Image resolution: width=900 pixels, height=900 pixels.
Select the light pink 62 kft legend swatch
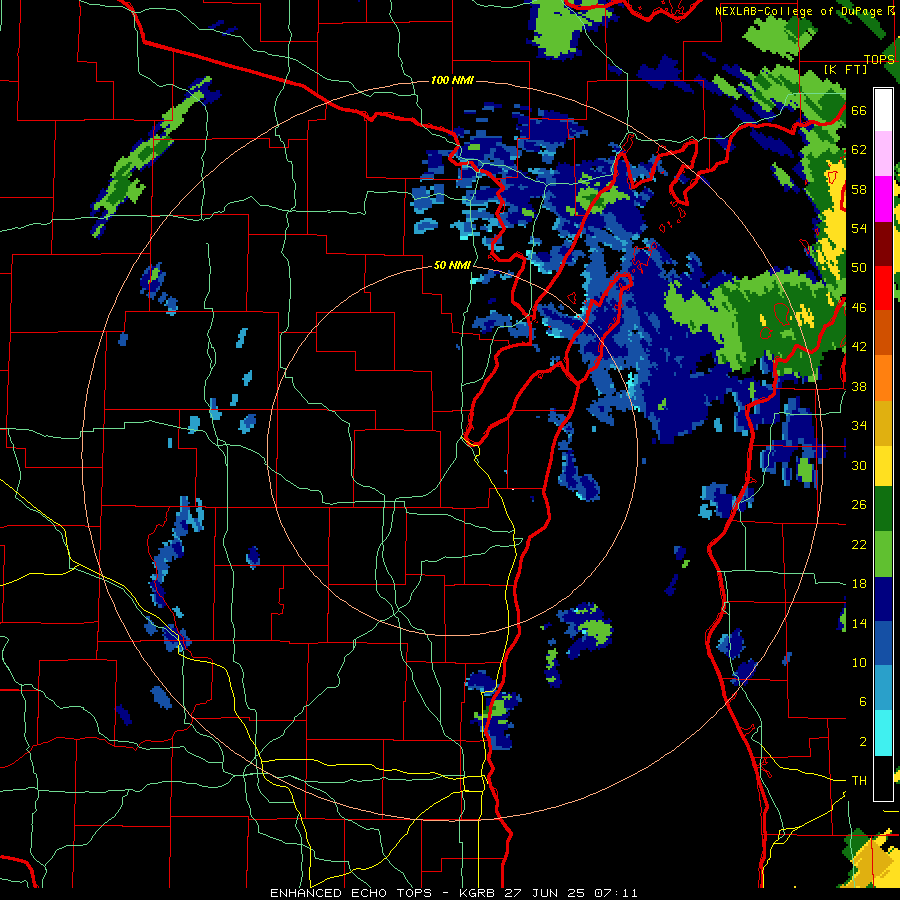[883, 153]
